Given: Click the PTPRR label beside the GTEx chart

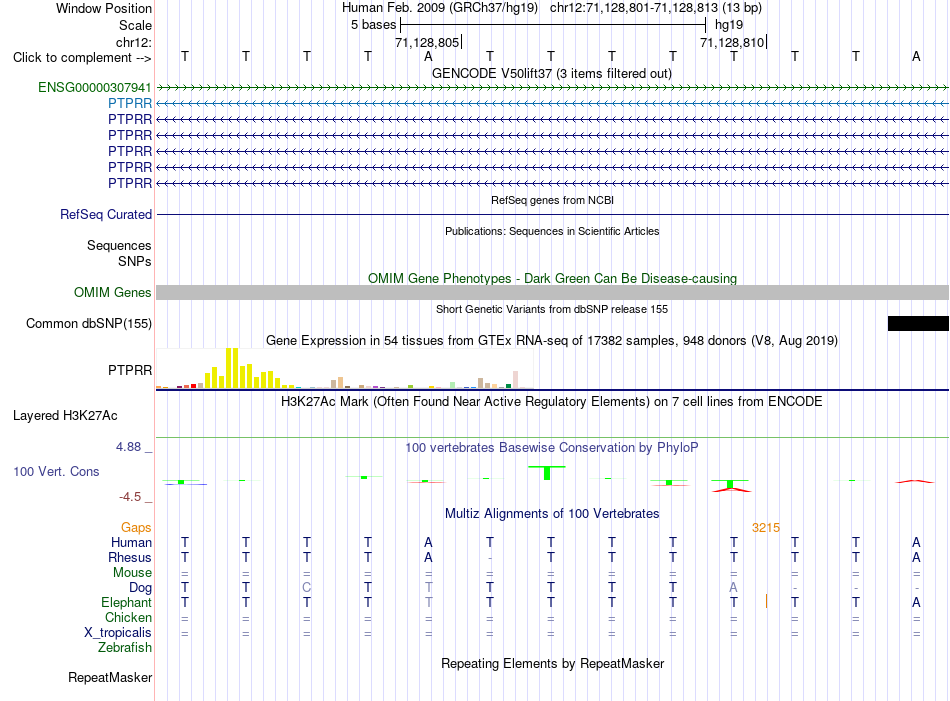Looking at the screenshot, I should pyautogui.click(x=130, y=370).
